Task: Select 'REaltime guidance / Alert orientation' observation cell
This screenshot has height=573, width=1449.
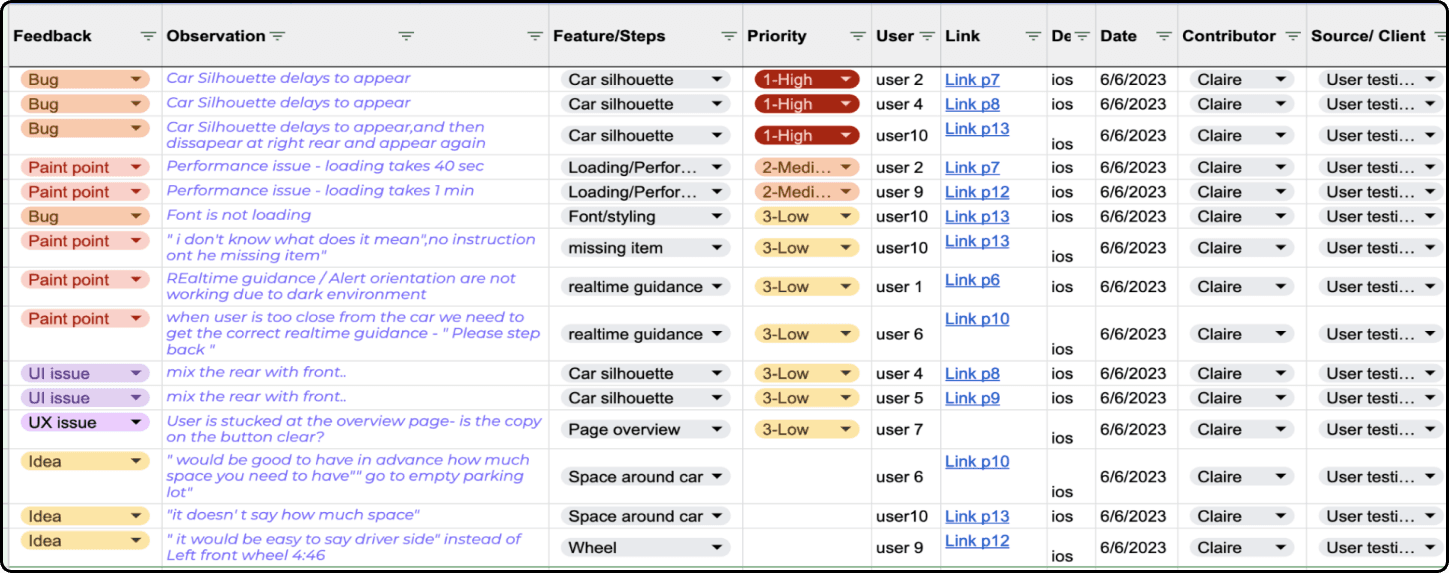Action: point(355,286)
